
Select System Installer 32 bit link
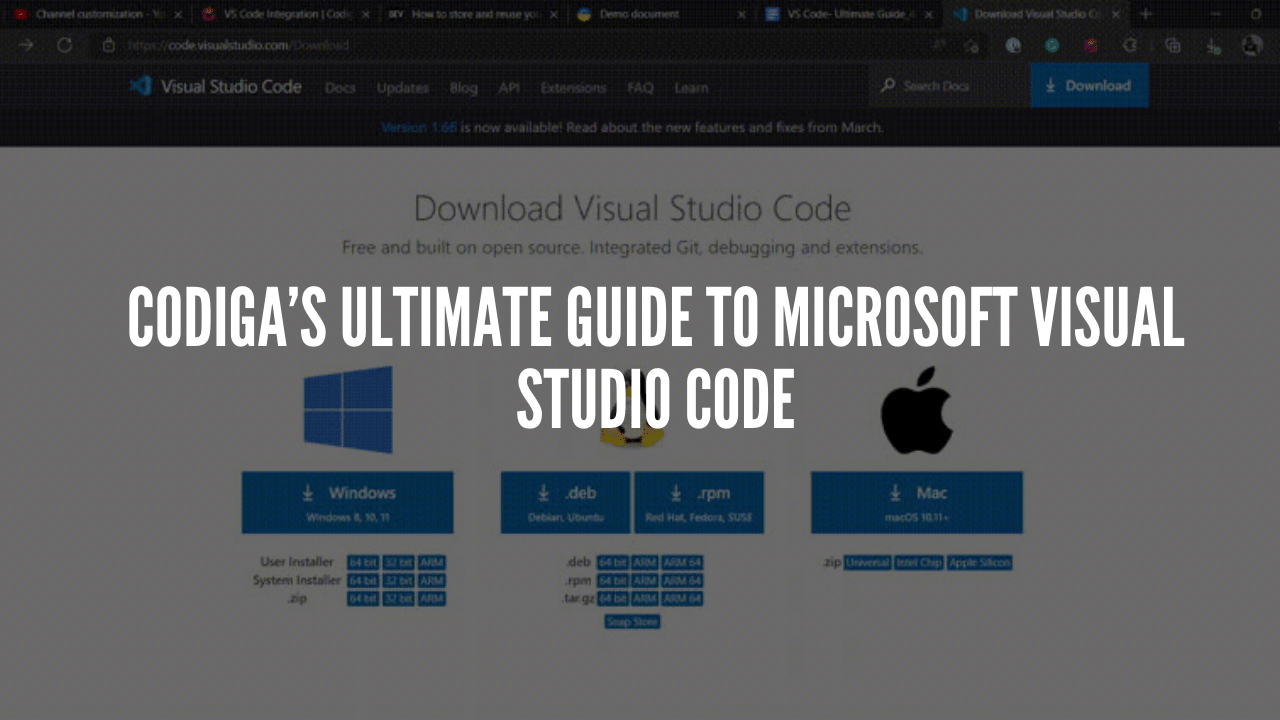(398, 580)
